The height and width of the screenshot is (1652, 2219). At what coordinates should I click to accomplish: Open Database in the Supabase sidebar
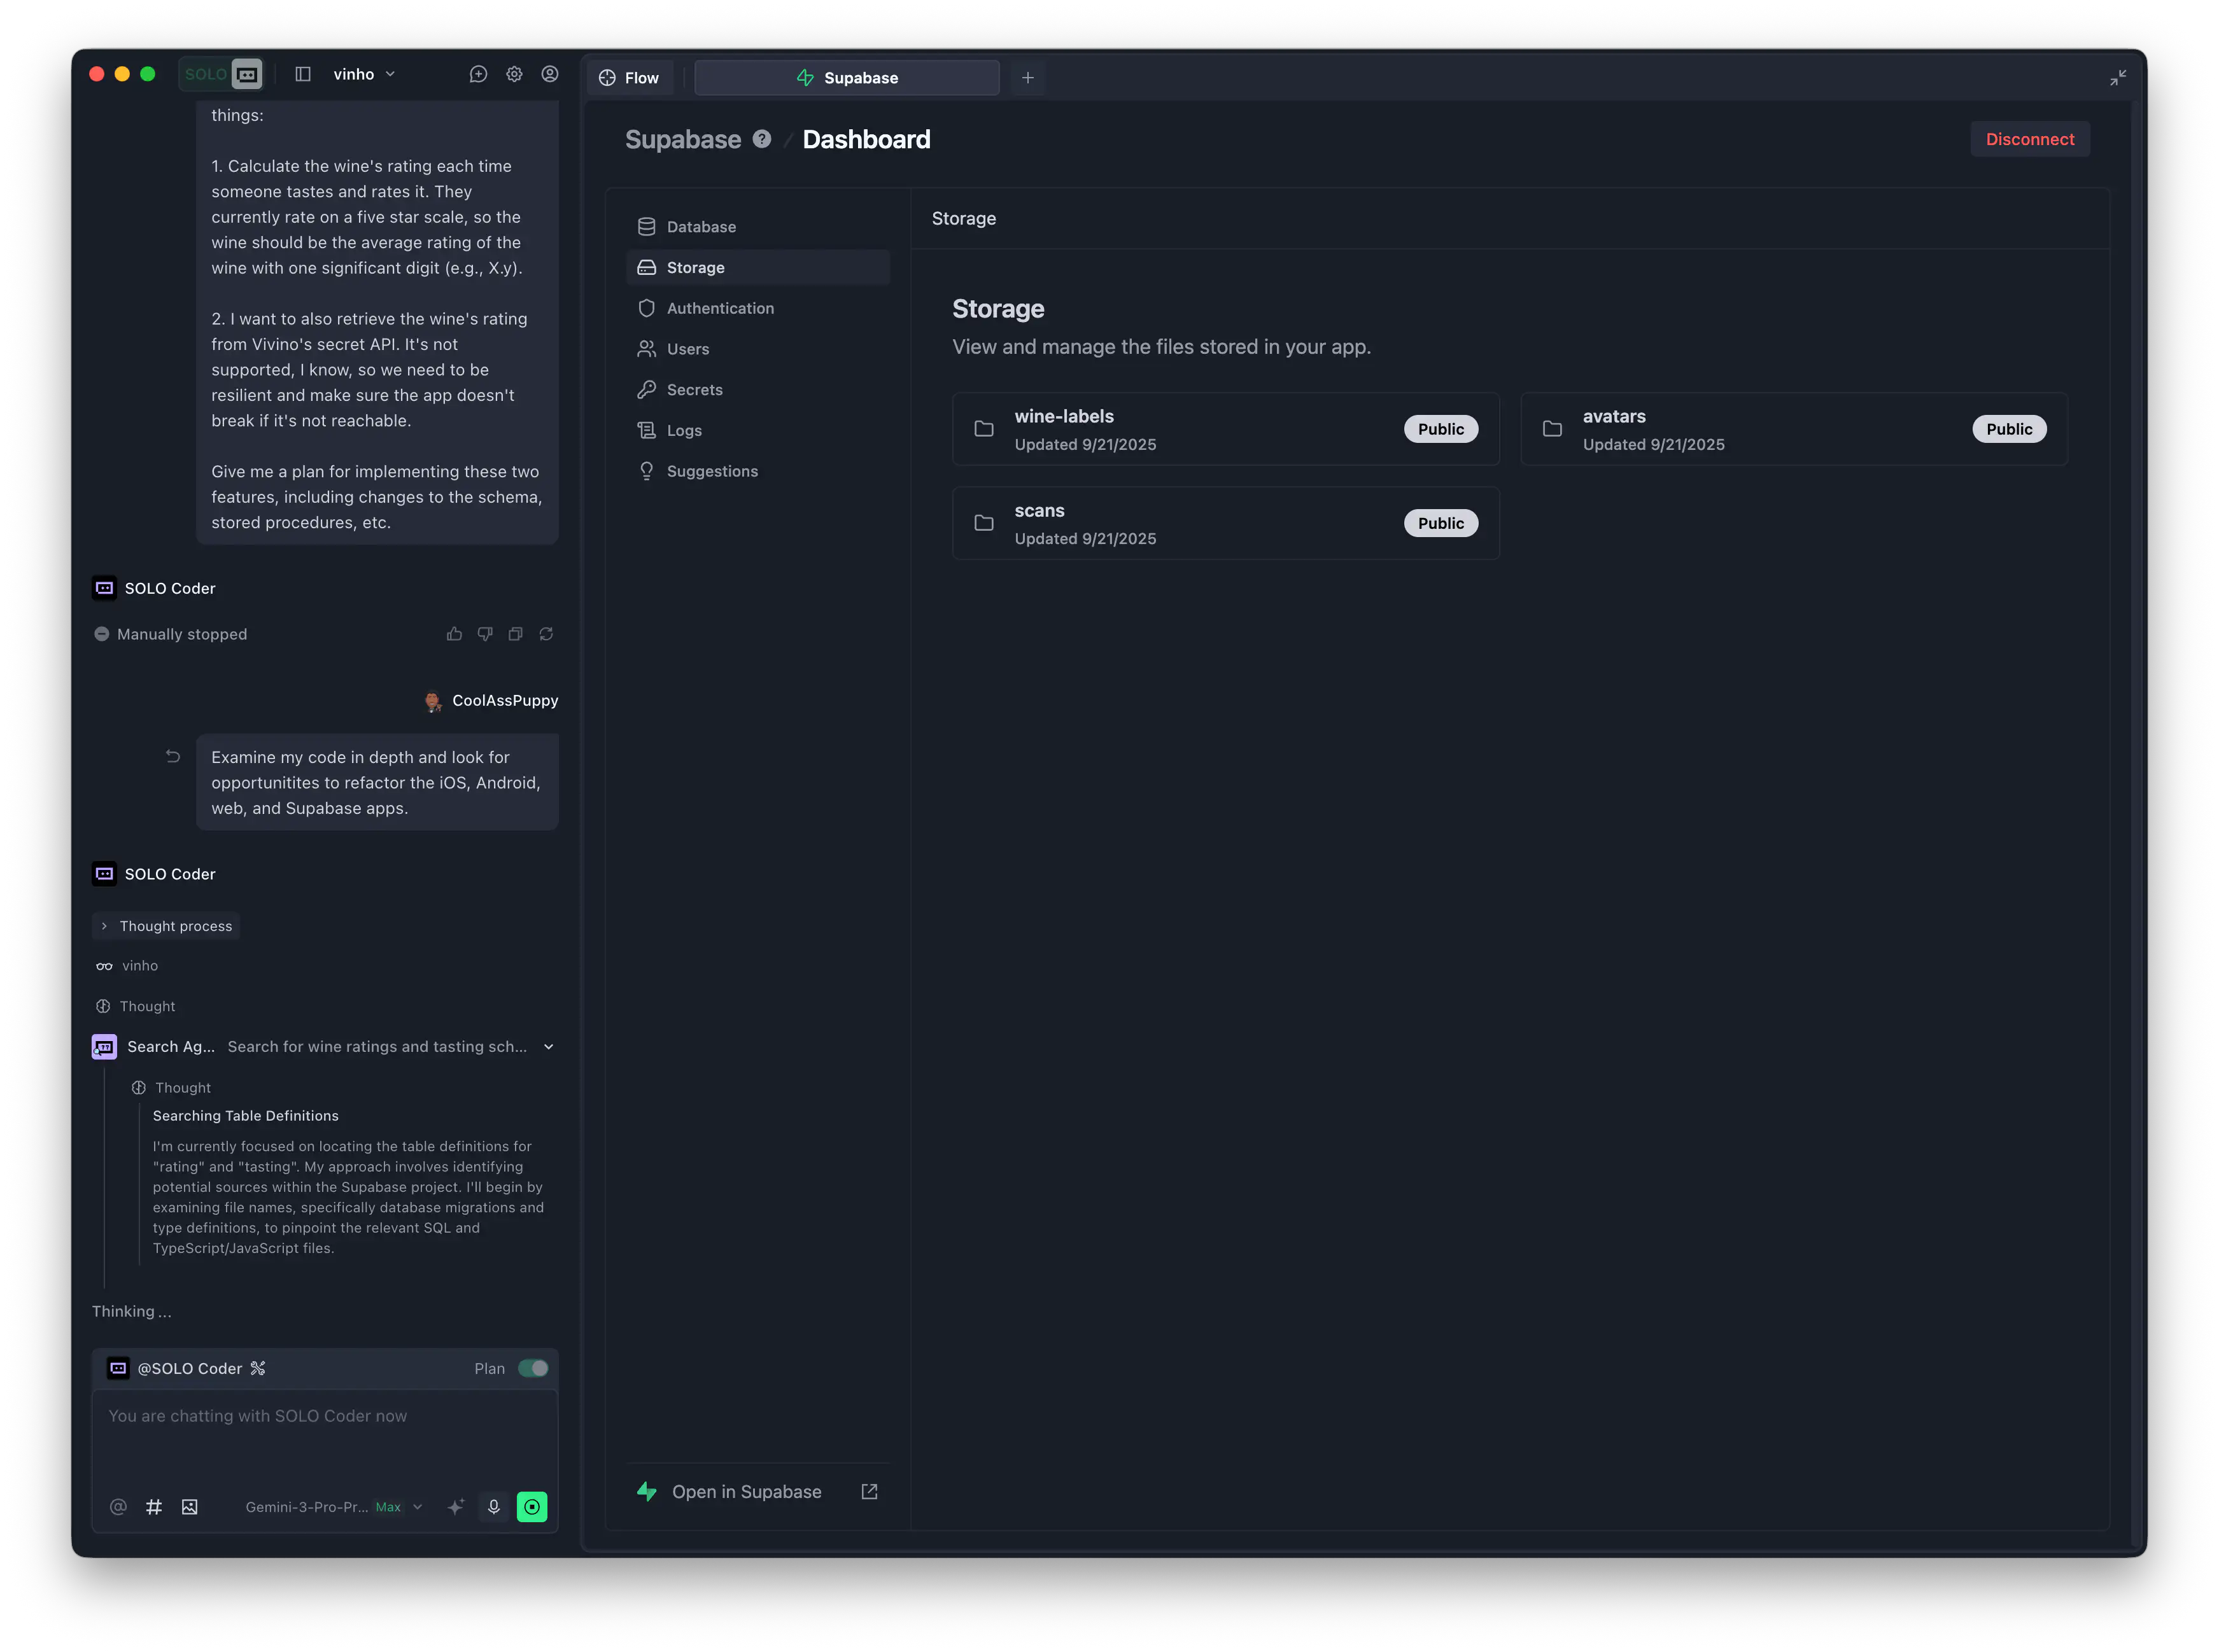(x=757, y=227)
